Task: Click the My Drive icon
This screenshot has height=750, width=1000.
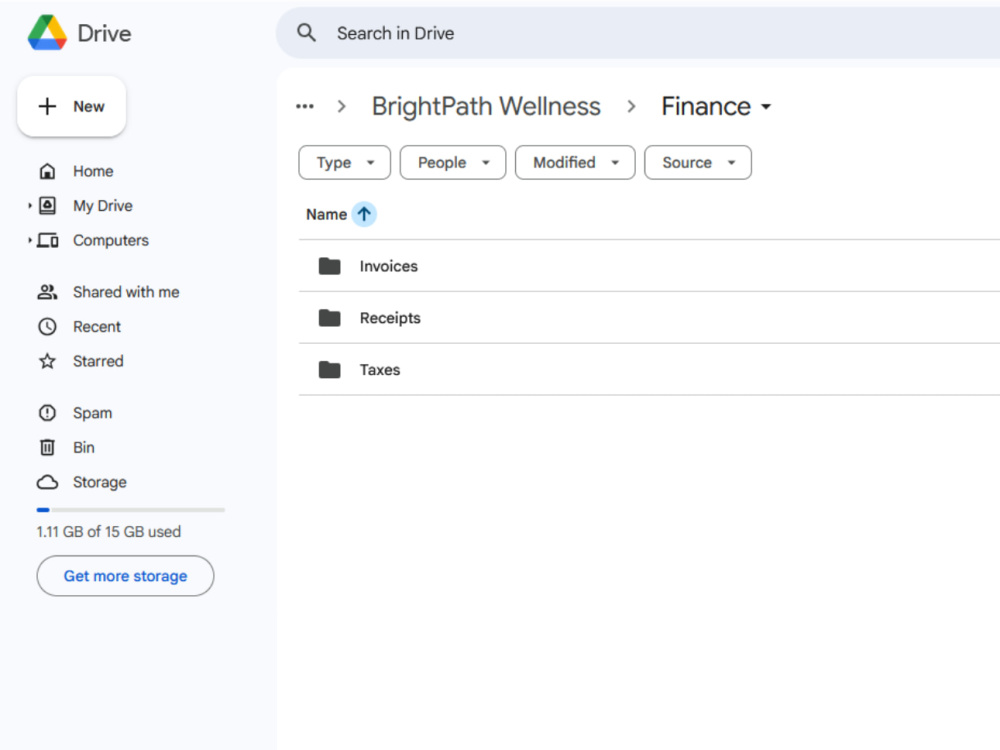Action: point(47,205)
